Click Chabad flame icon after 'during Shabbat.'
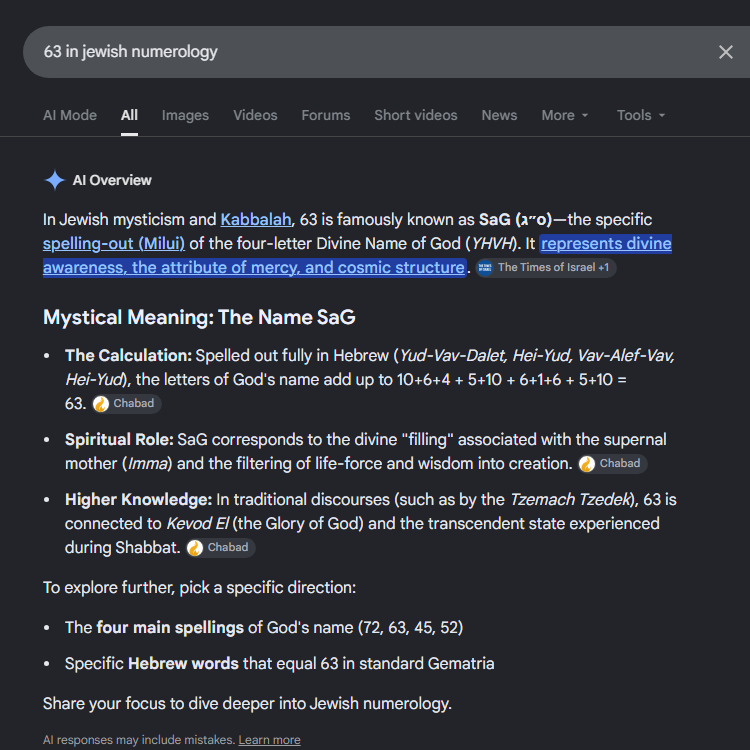 point(195,548)
